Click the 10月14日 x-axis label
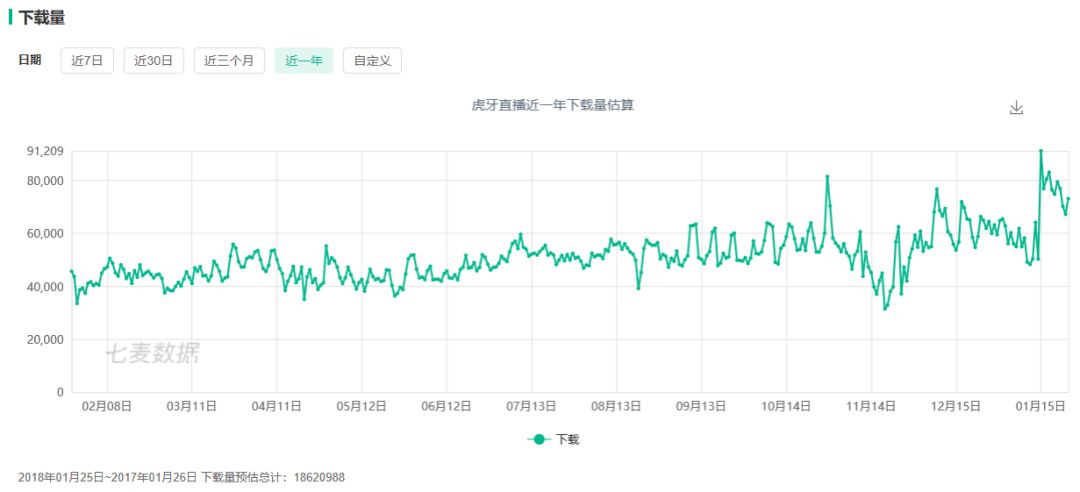Viewport: 1080px width, 492px height. [786, 406]
